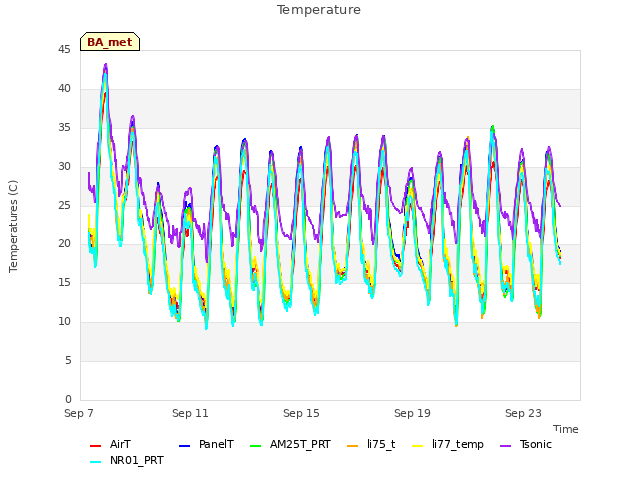640x480 pixels.
Task: Click the Temperatures (C) axis label
Action: click(13, 226)
